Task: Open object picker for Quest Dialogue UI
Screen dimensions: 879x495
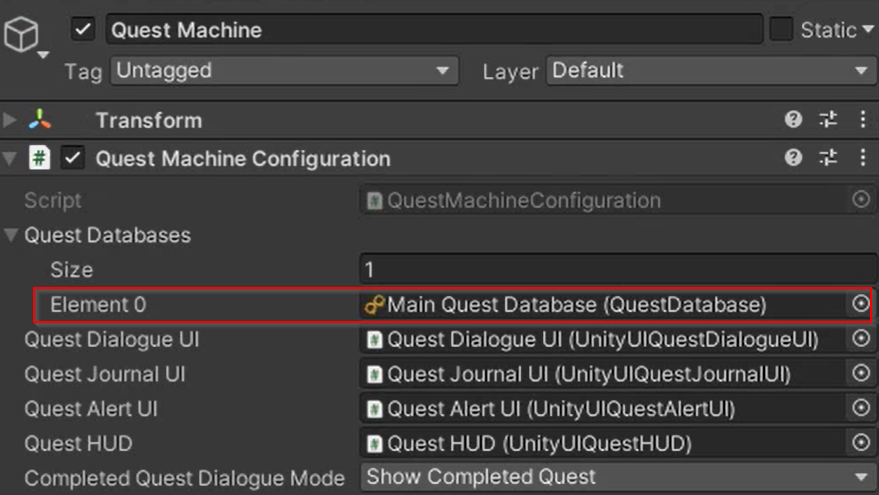Action: click(861, 339)
